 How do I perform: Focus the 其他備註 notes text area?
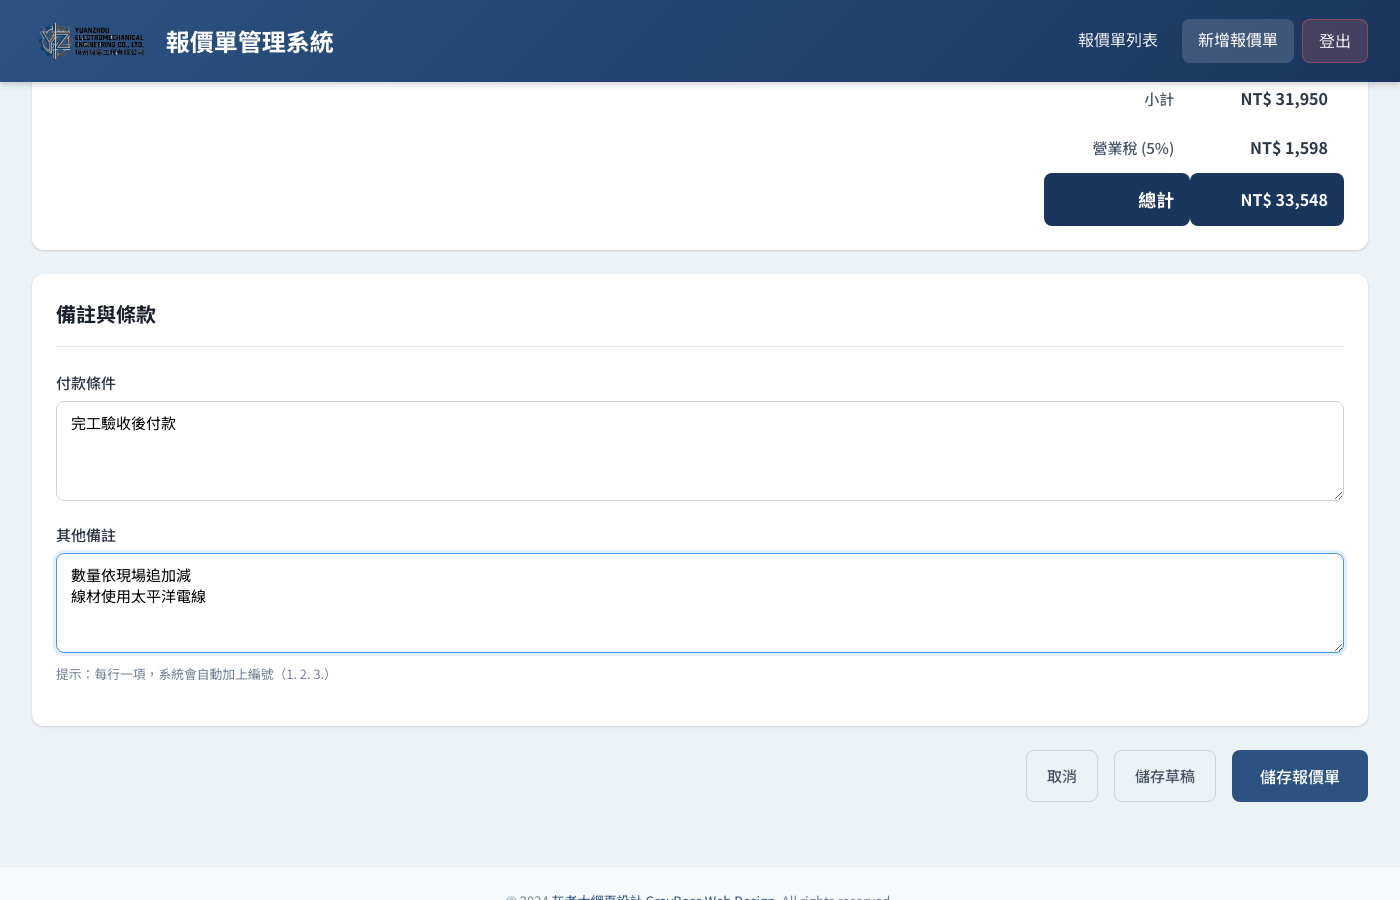click(x=699, y=603)
